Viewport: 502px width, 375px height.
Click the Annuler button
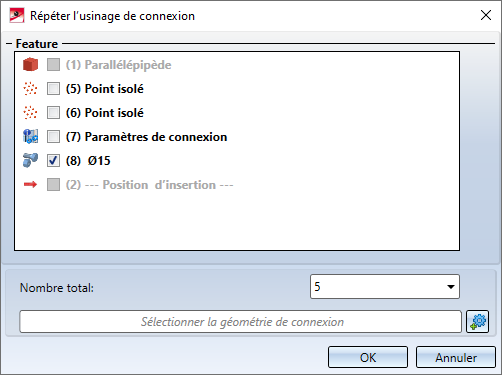tap(456, 357)
